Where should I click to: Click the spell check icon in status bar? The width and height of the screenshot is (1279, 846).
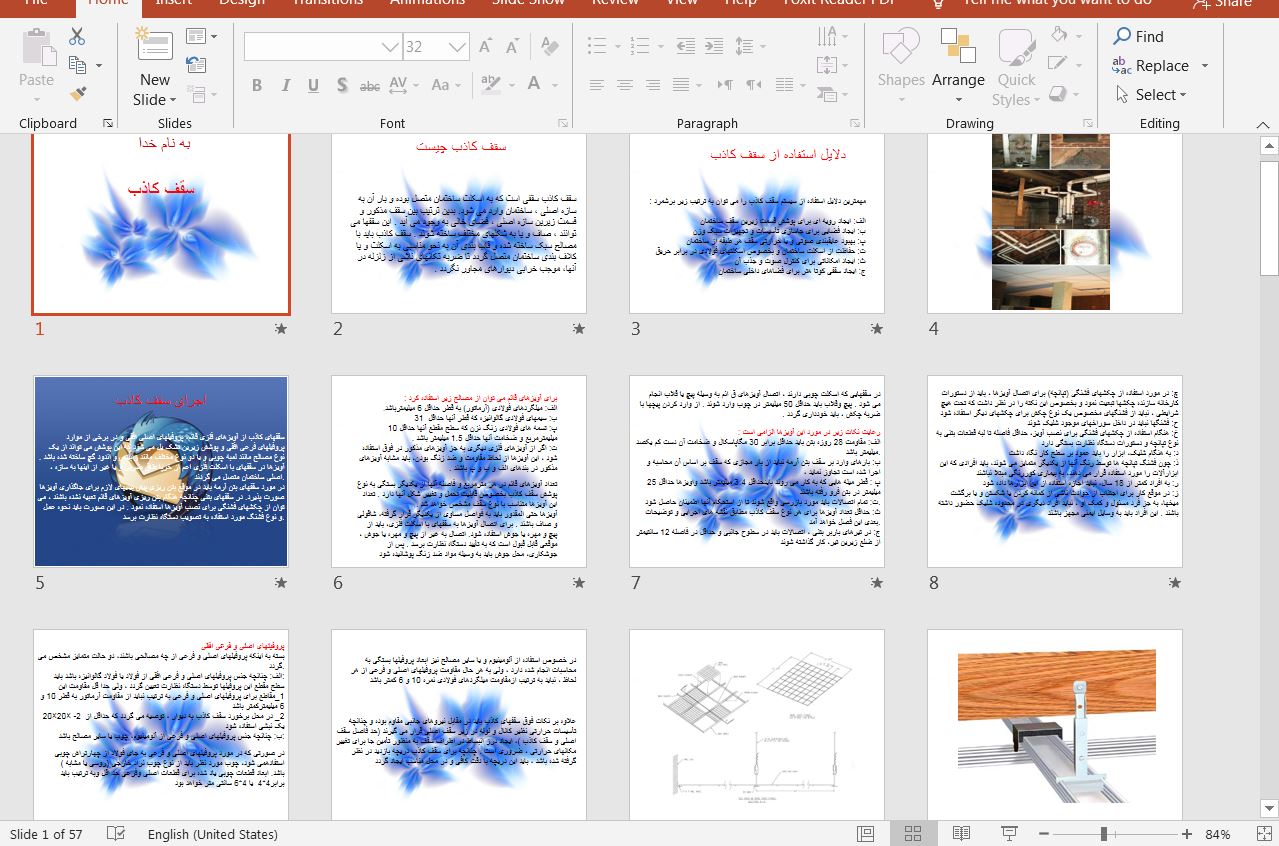click(x=116, y=834)
